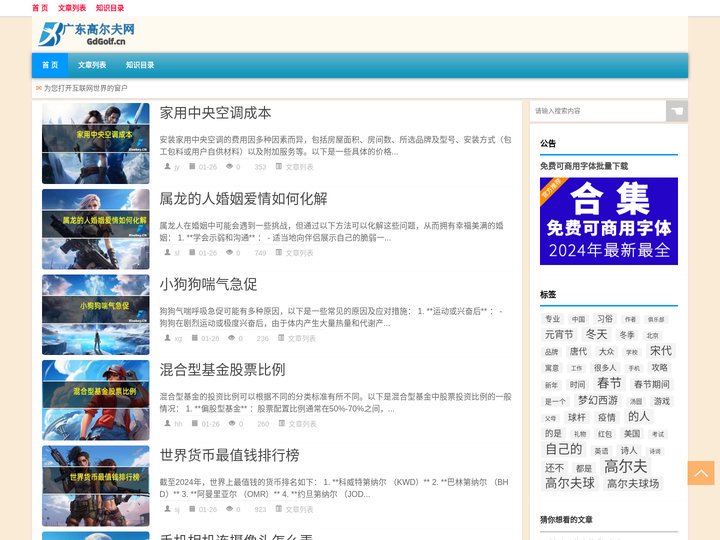Select the 专业 tag
The width and height of the screenshot is (720, 540).
(x=552, y=319)
